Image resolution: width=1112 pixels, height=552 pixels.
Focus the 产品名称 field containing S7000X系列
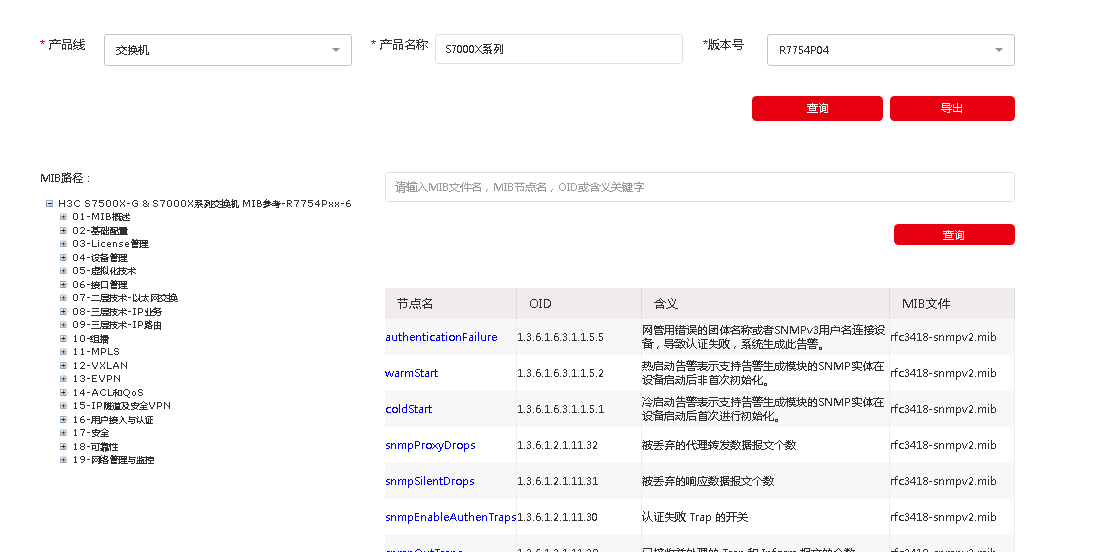(x=559, y=49)
